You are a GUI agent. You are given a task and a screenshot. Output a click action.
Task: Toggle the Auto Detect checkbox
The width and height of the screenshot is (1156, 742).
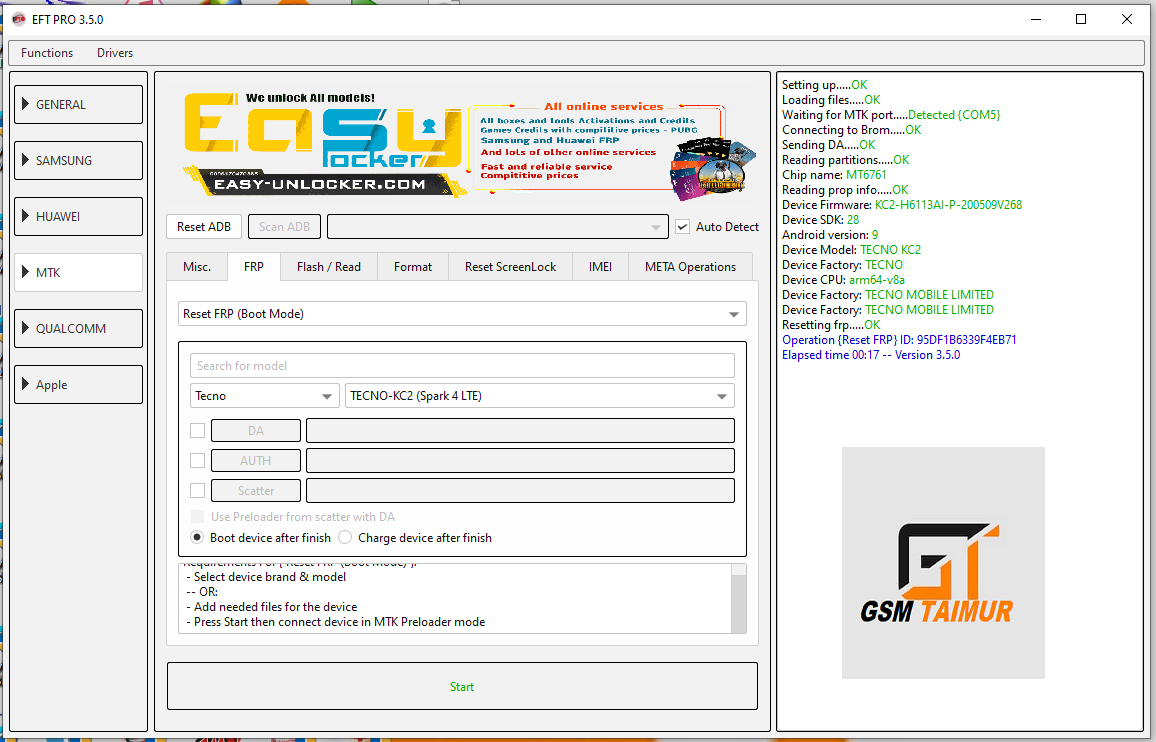click(x=683, y=227)
